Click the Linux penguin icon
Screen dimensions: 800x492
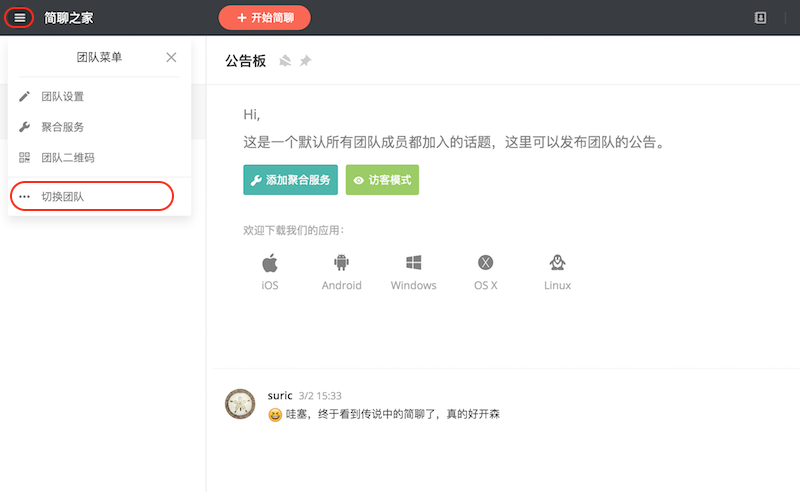(557, 264)
